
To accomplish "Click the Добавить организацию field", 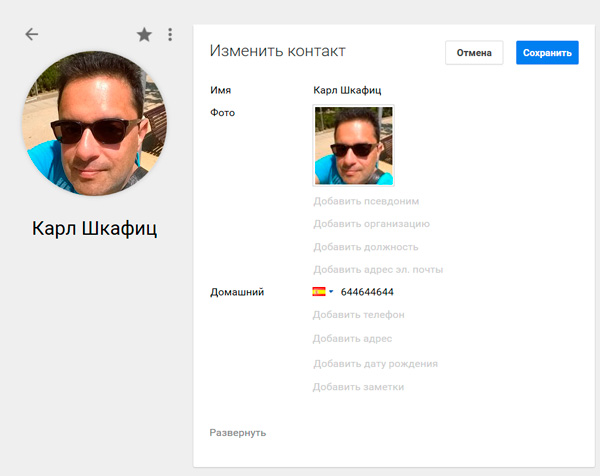I will pos(371,224).
